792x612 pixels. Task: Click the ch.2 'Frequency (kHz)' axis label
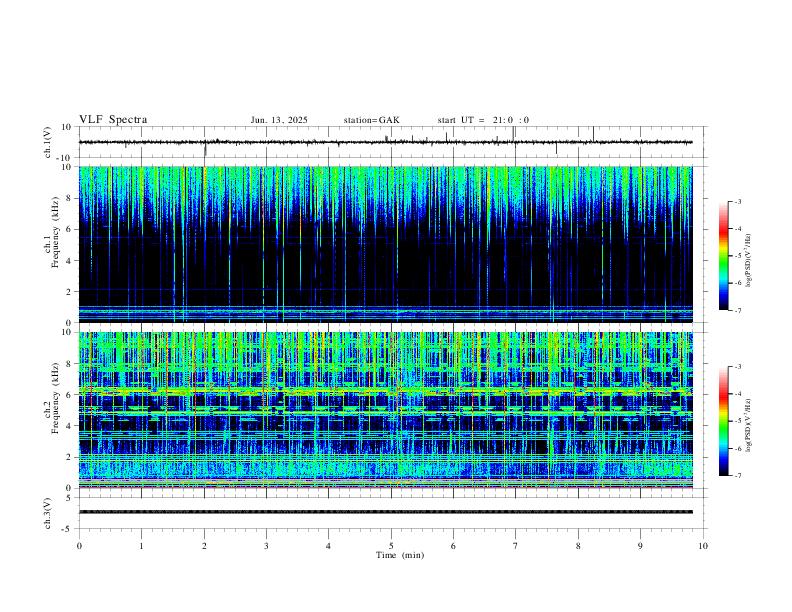tap(55, 398)
